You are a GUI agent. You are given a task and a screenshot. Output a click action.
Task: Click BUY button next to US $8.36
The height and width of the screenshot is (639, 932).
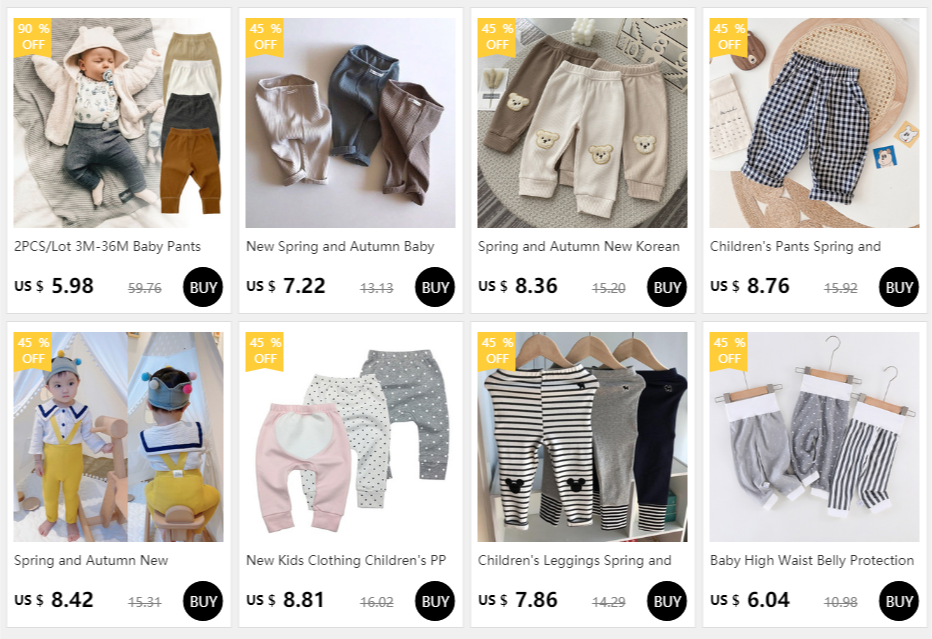coord(666,287)
